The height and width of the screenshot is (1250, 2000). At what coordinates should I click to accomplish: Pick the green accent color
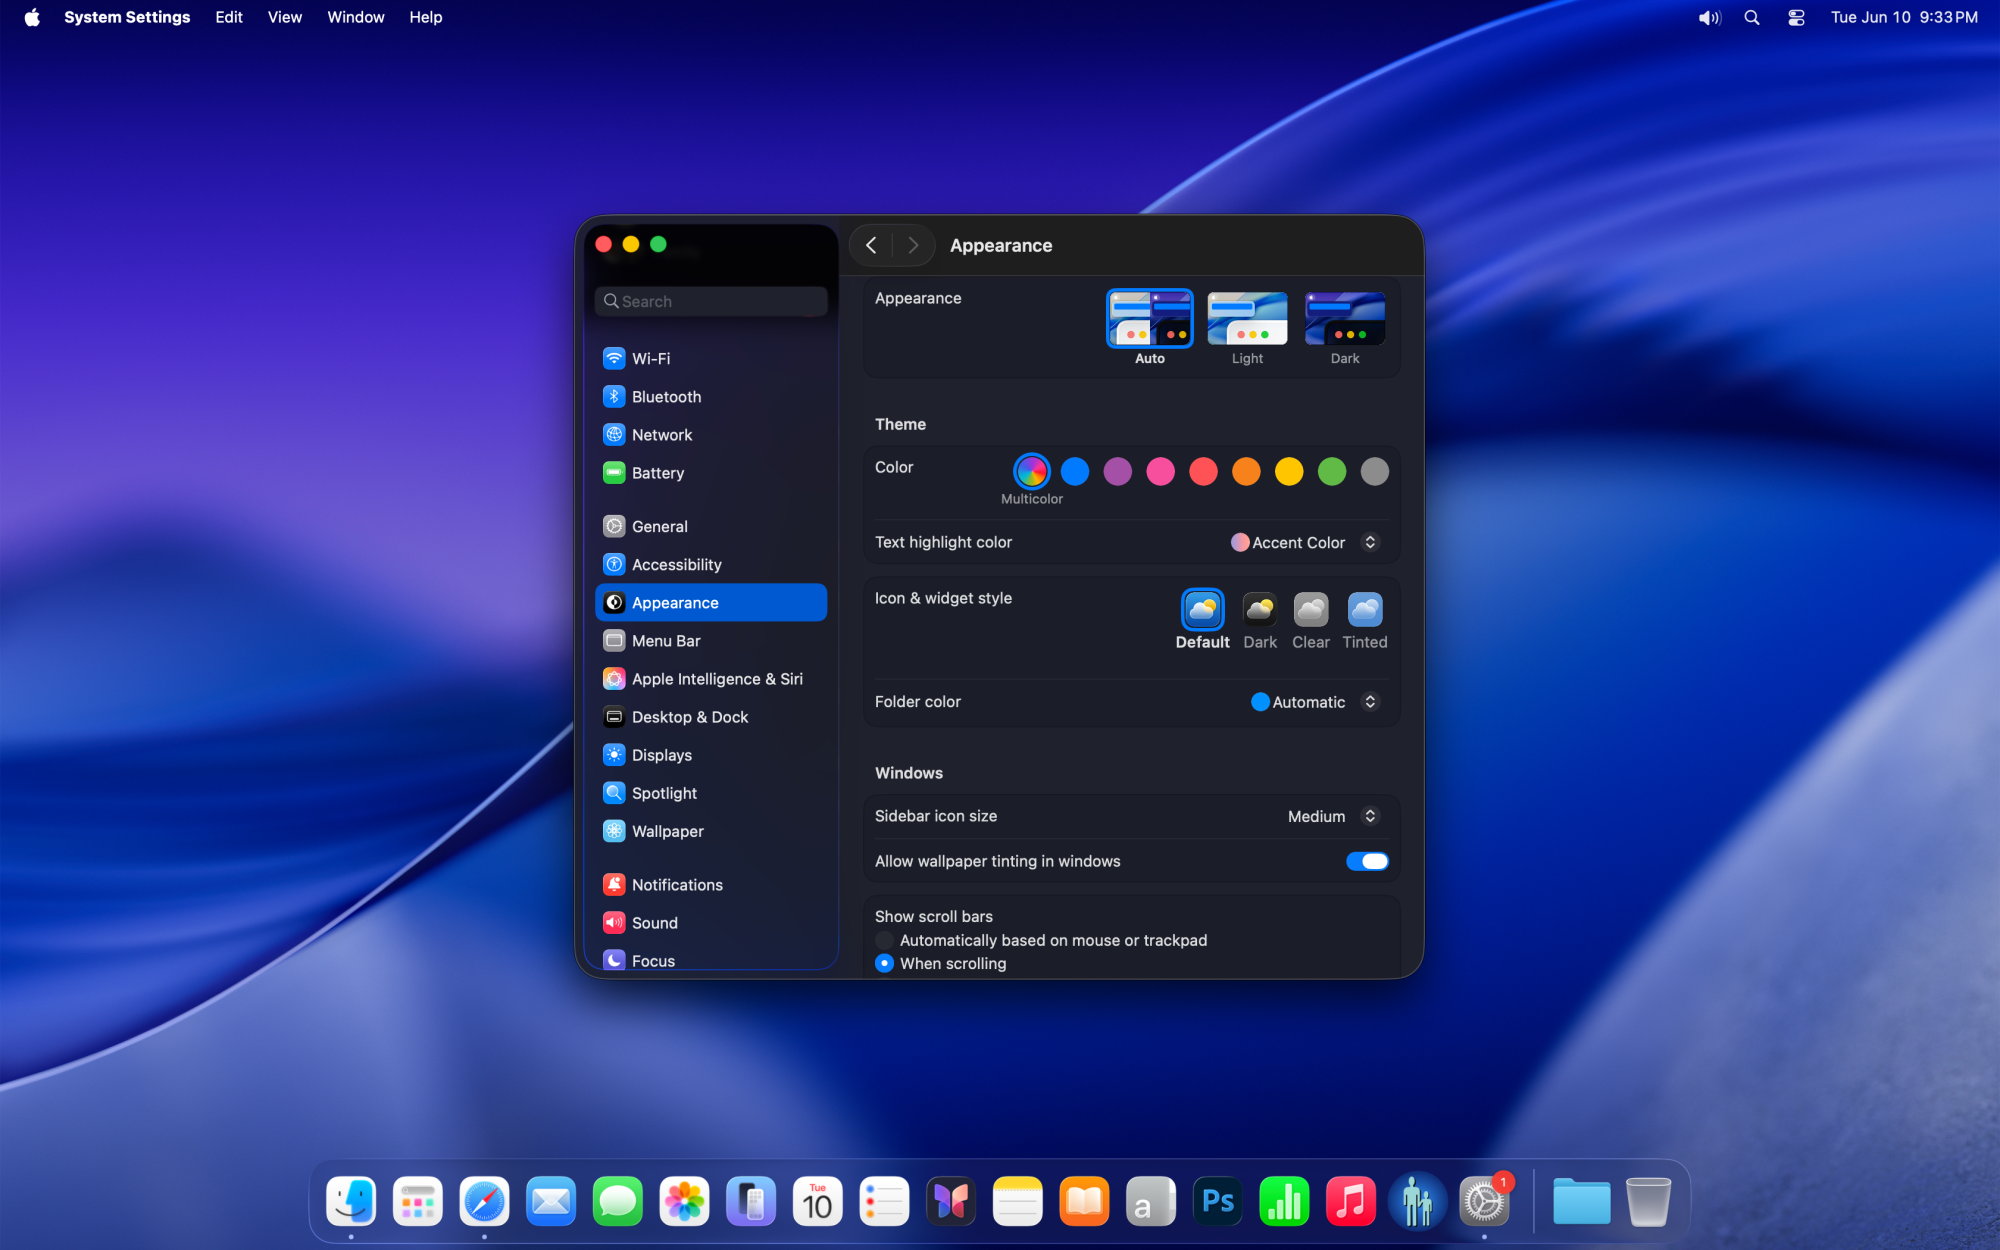point(1332,471)
